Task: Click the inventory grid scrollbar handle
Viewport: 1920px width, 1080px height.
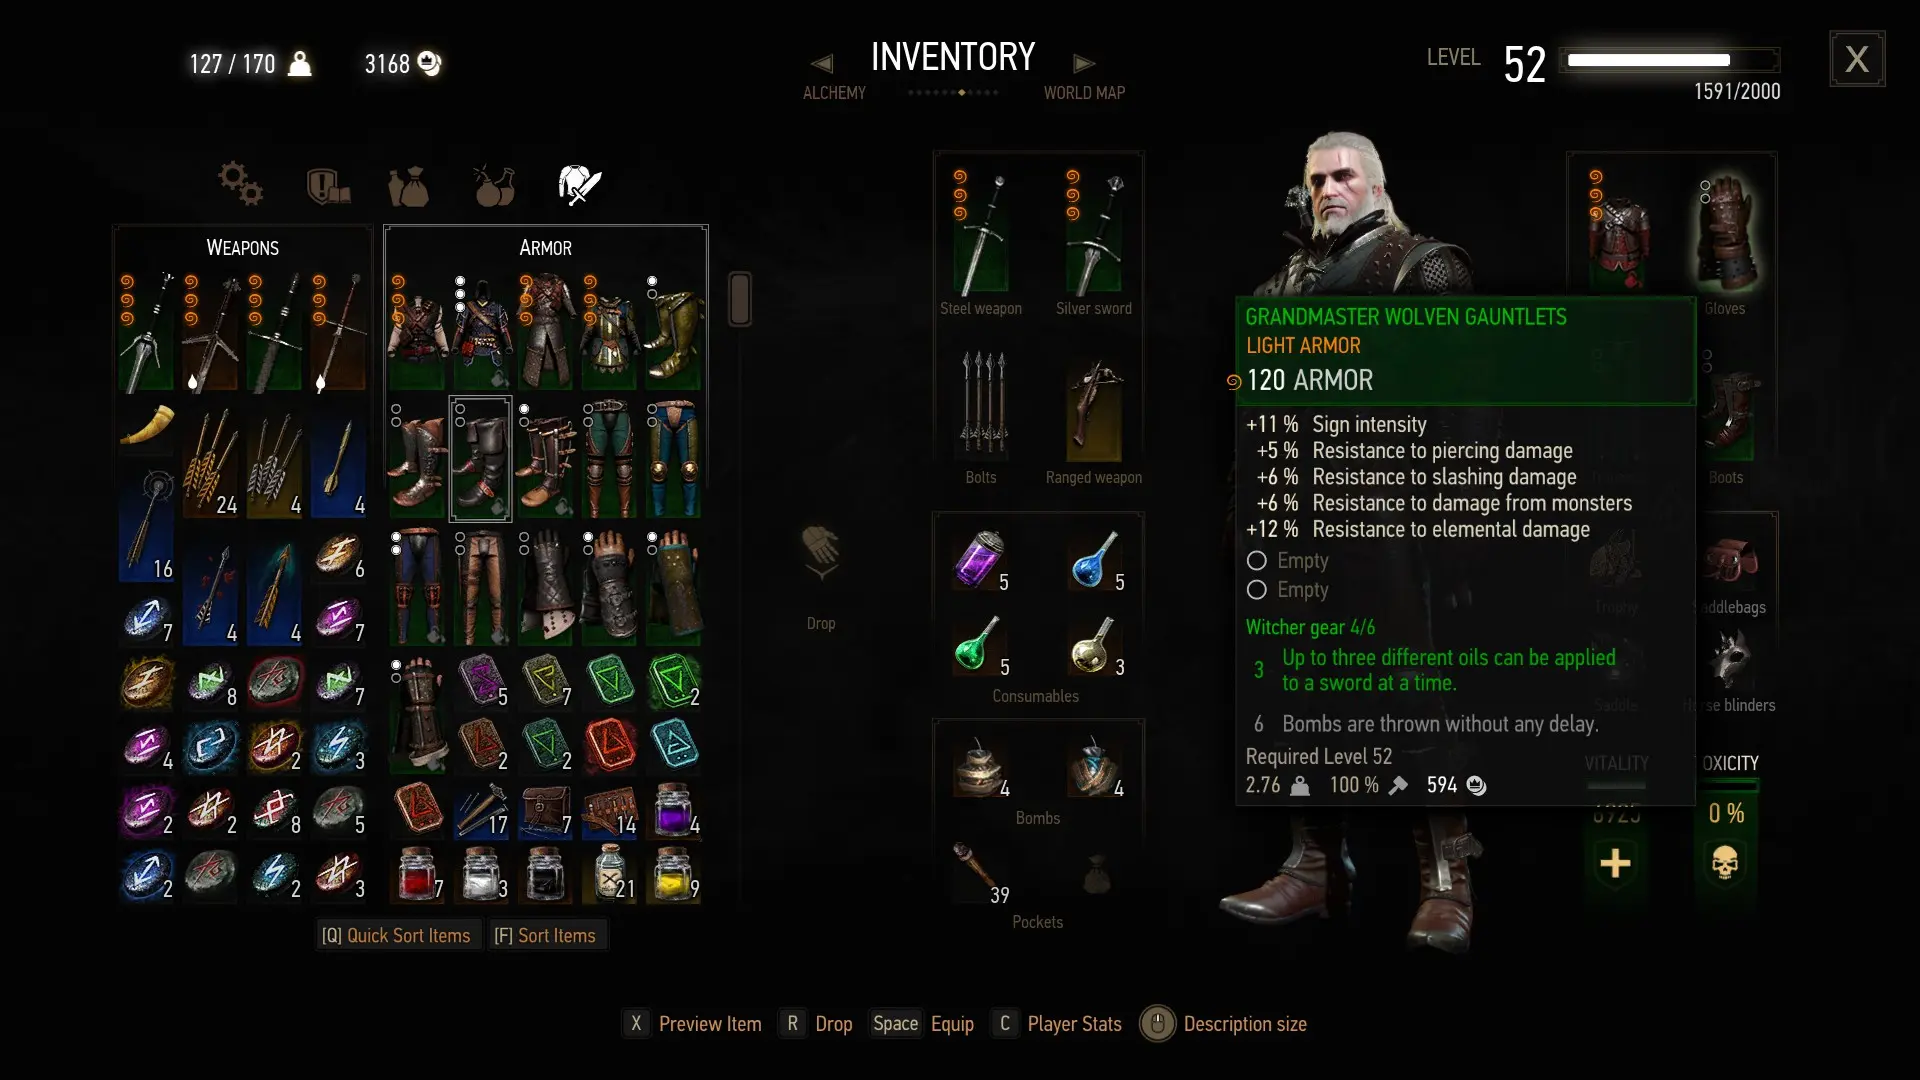Action: point(740,298)
